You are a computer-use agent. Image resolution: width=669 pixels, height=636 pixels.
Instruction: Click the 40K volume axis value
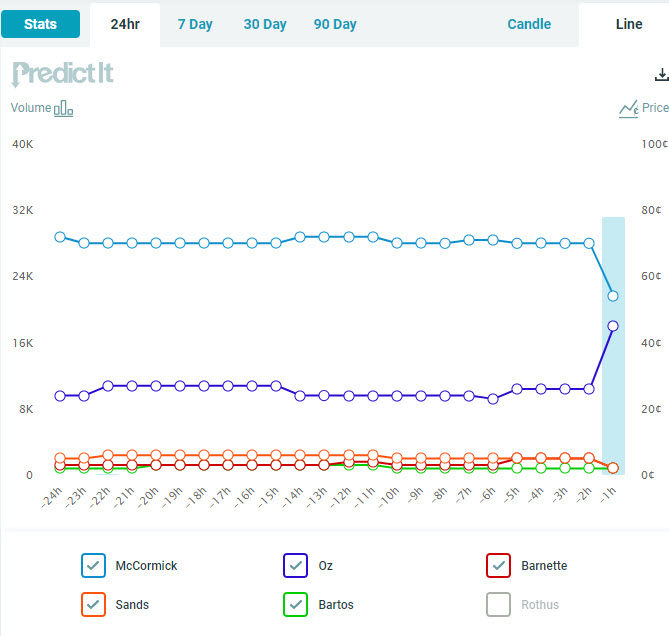[x=23, y=144]
